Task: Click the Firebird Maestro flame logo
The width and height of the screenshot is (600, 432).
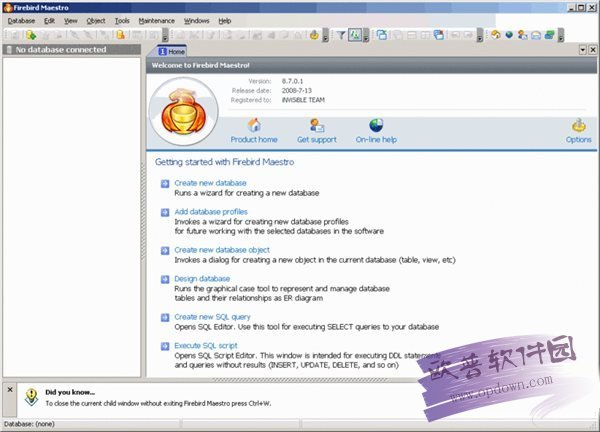Action: pyautogui.click(x=184, y=112)
